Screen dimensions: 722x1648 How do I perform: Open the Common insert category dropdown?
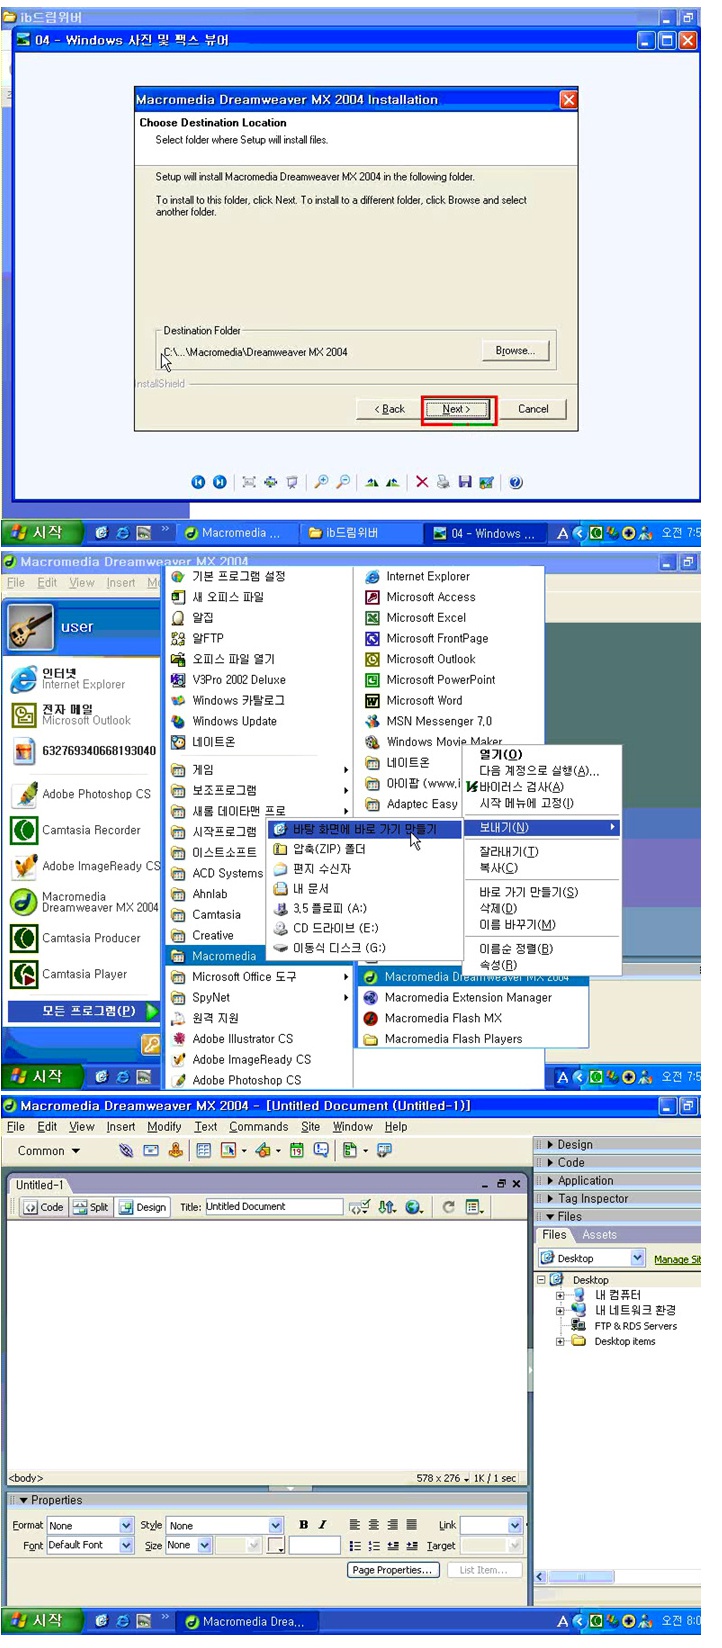(x=49, y=1151)
